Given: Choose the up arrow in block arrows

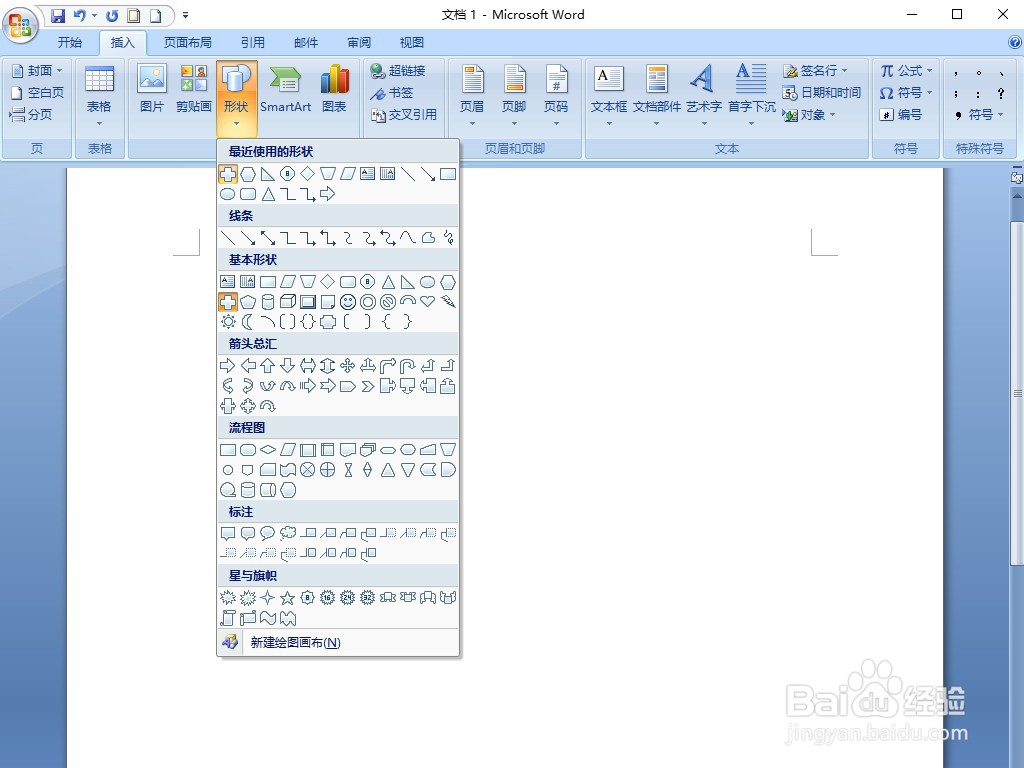Looking at the screenshot, I should pyautogui.click(x=268, y=366).
